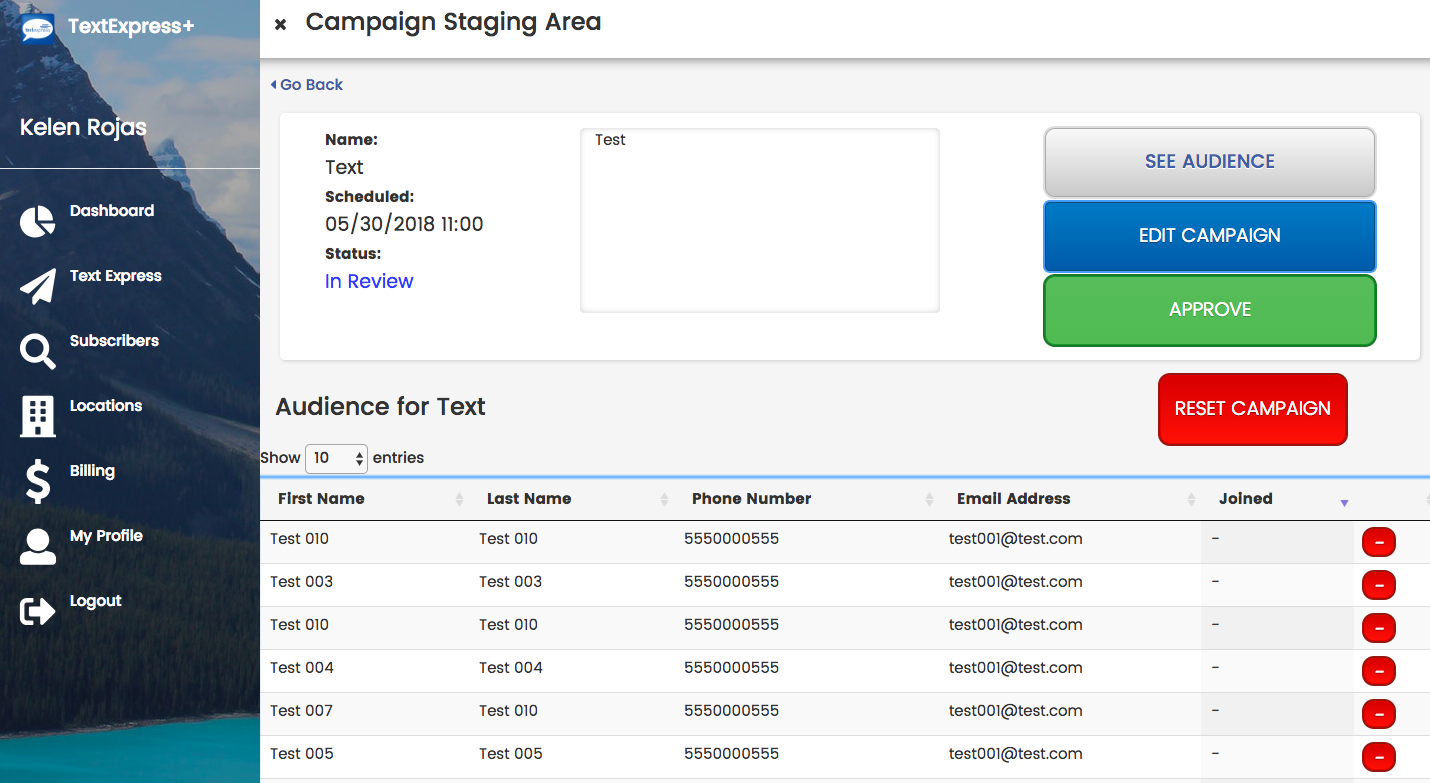Open the Dashboard menu item
The image size is (1430, 783).
pos(112,211)
